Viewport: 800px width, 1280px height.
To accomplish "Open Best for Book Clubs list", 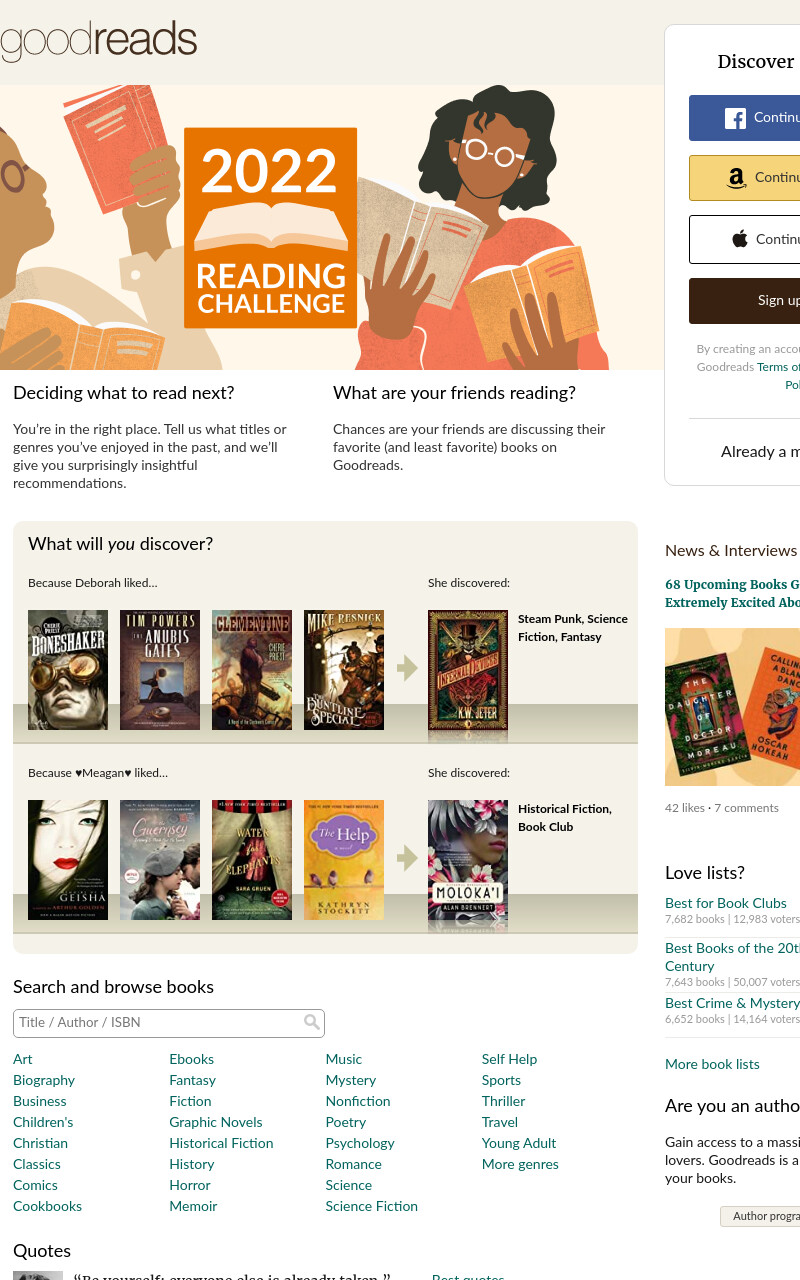I will (726, 903).
